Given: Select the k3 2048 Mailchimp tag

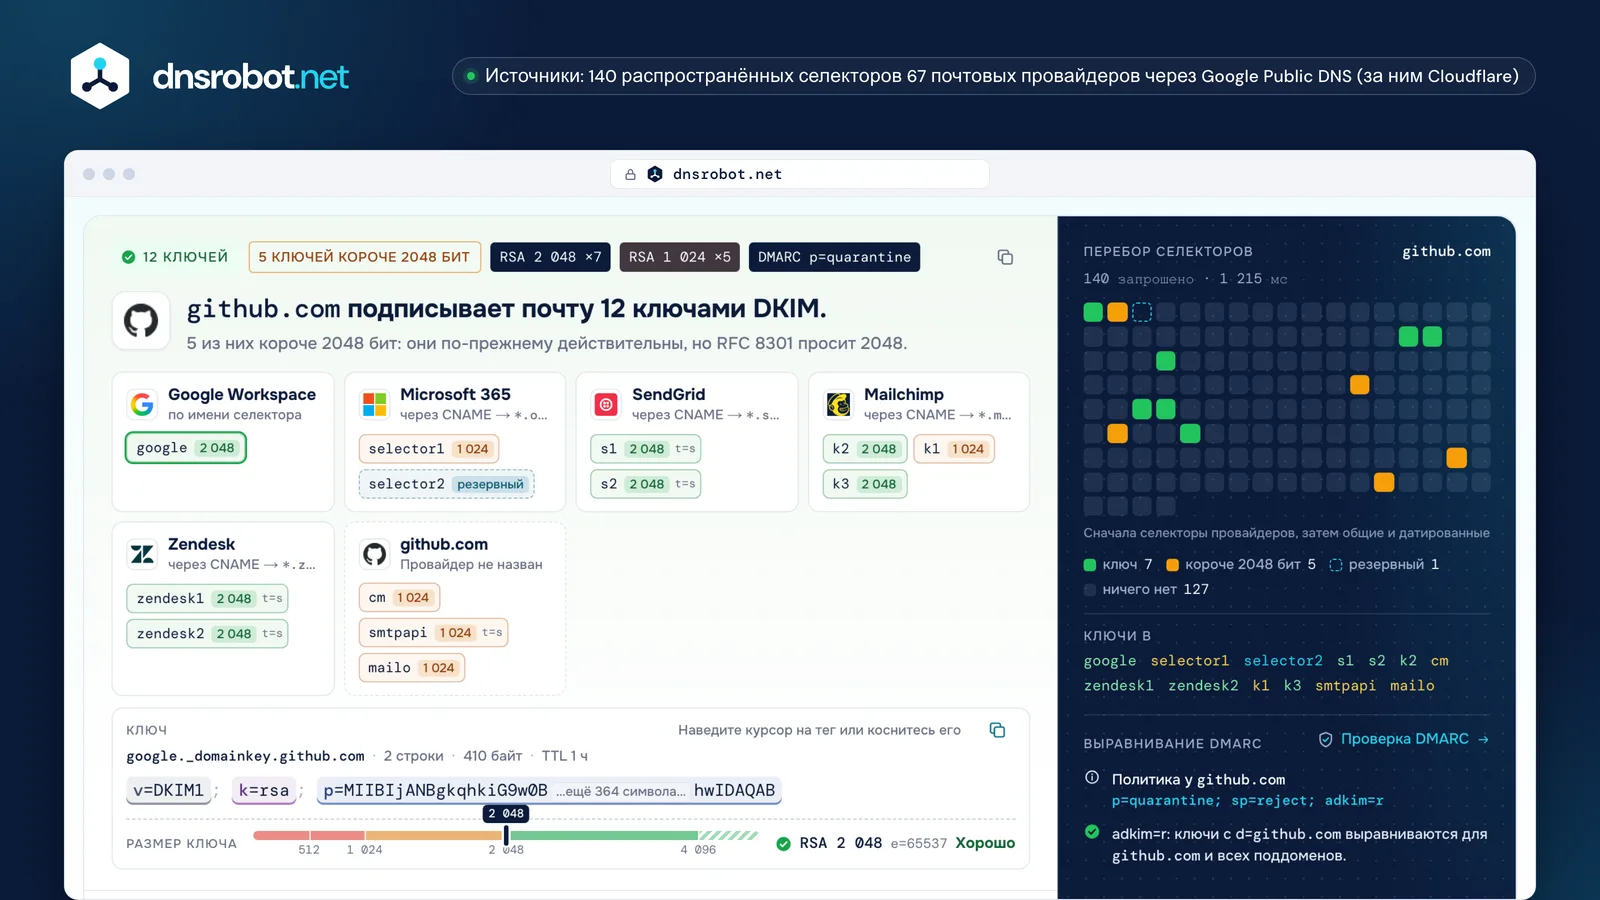Looking at the screenshot, I should [x=864, y=484].
